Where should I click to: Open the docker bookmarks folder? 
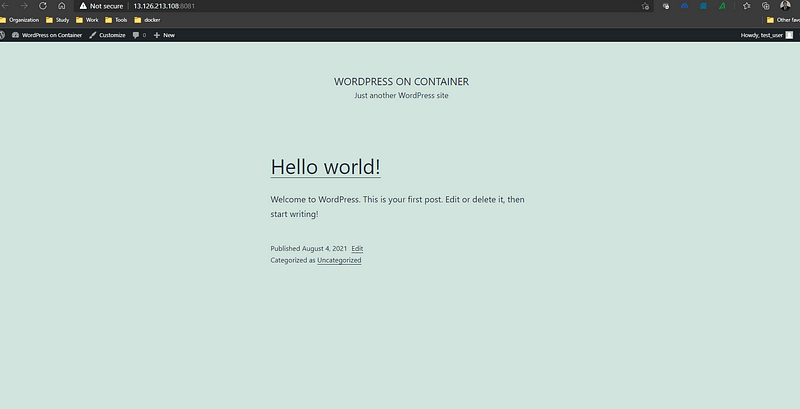pos(147,20)
